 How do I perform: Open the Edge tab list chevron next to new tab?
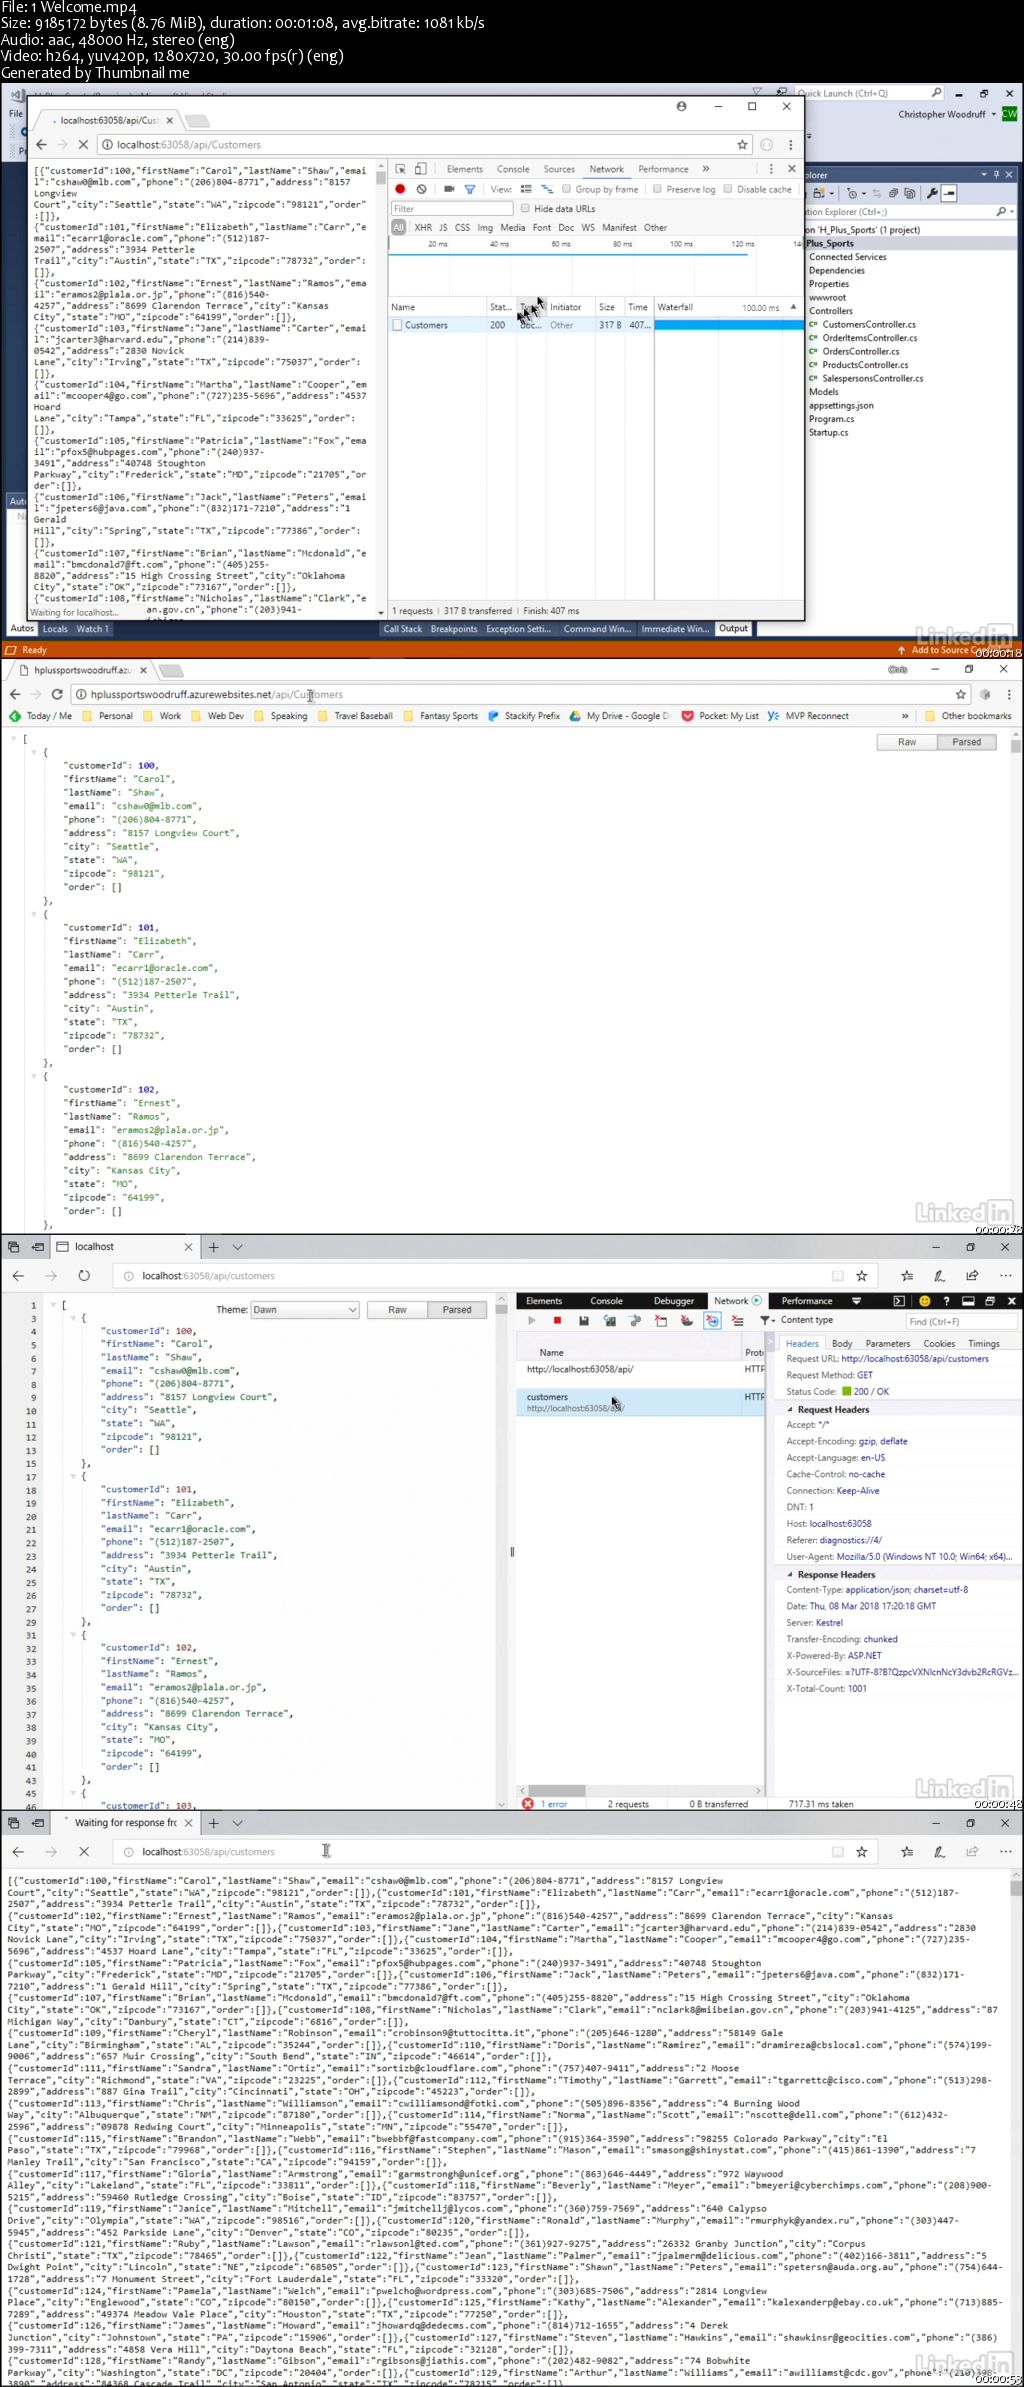(237, 1247)
